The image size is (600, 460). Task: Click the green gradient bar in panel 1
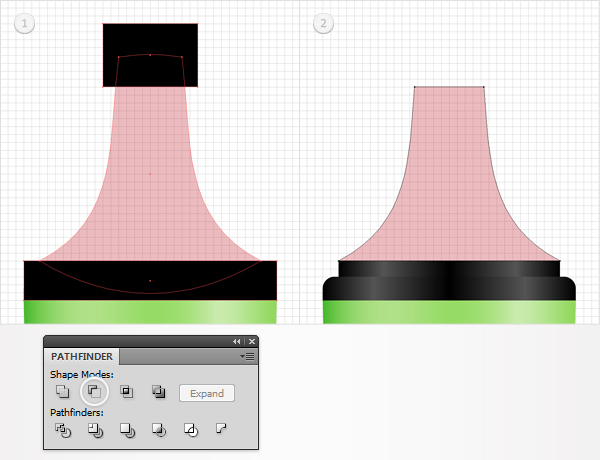150,312
